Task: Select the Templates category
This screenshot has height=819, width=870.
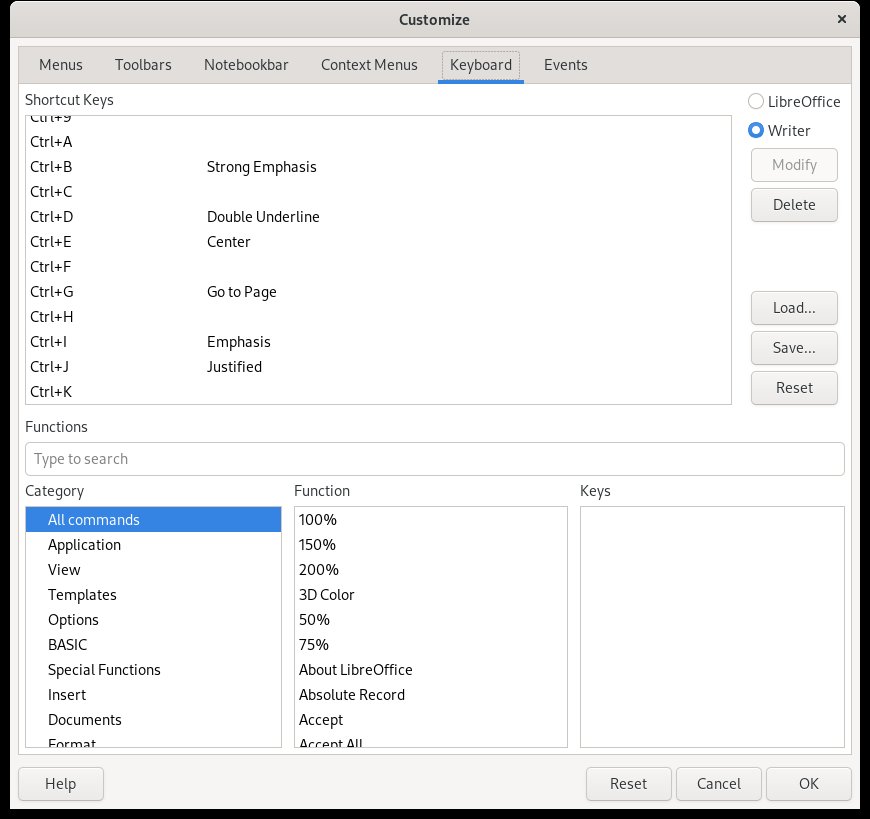Action: coord(82,594)
